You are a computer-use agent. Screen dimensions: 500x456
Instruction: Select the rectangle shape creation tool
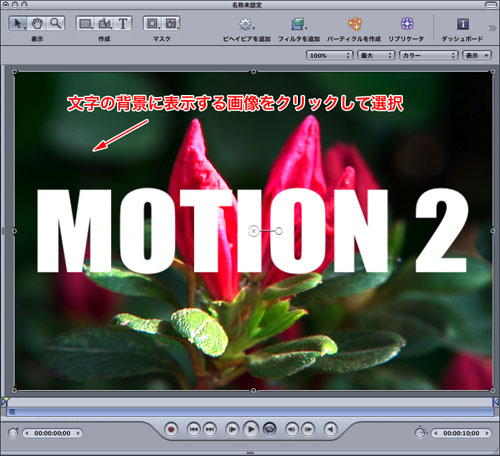(86, 23)
